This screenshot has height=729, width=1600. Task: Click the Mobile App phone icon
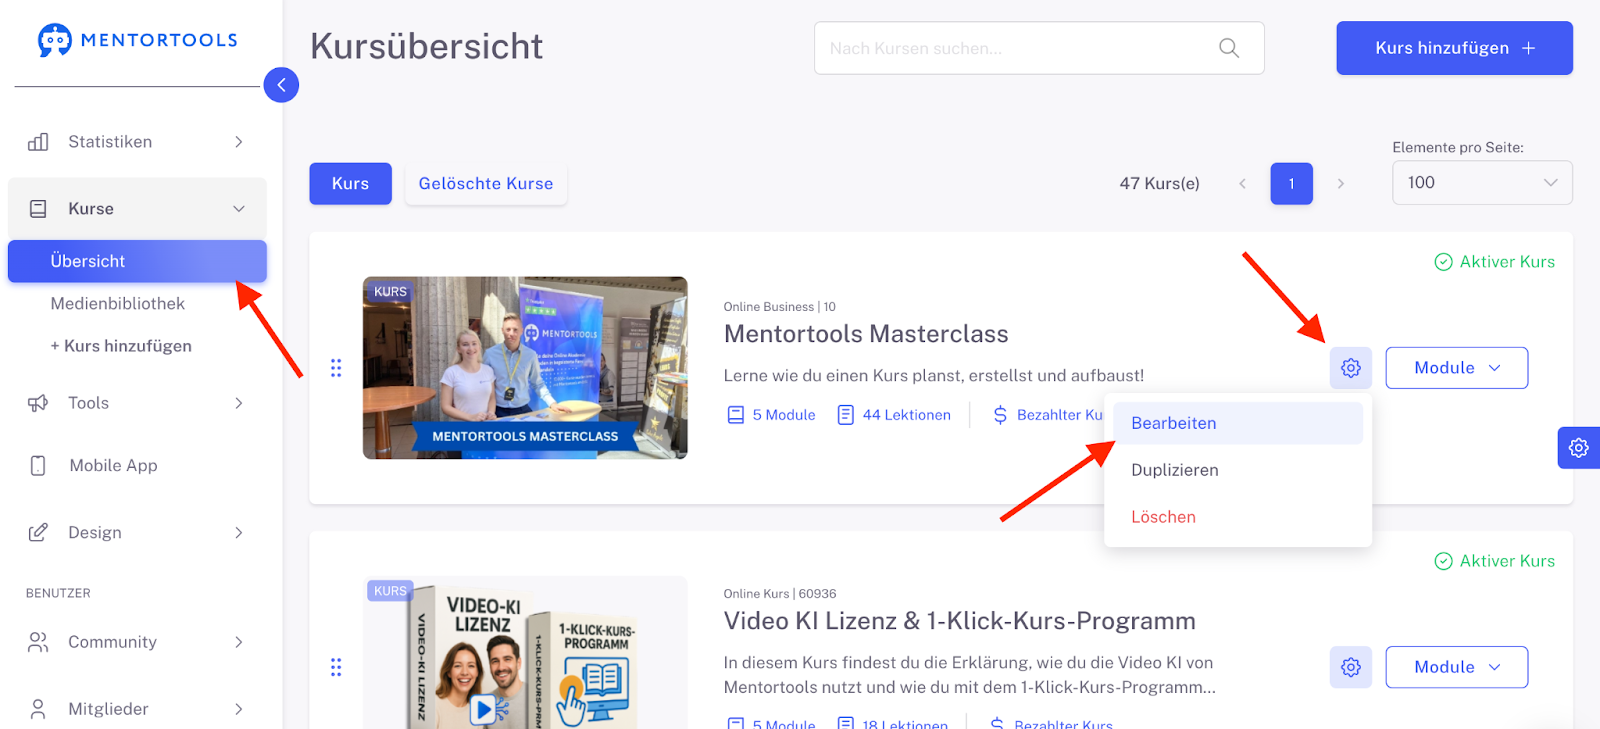(x=38, y=465)
